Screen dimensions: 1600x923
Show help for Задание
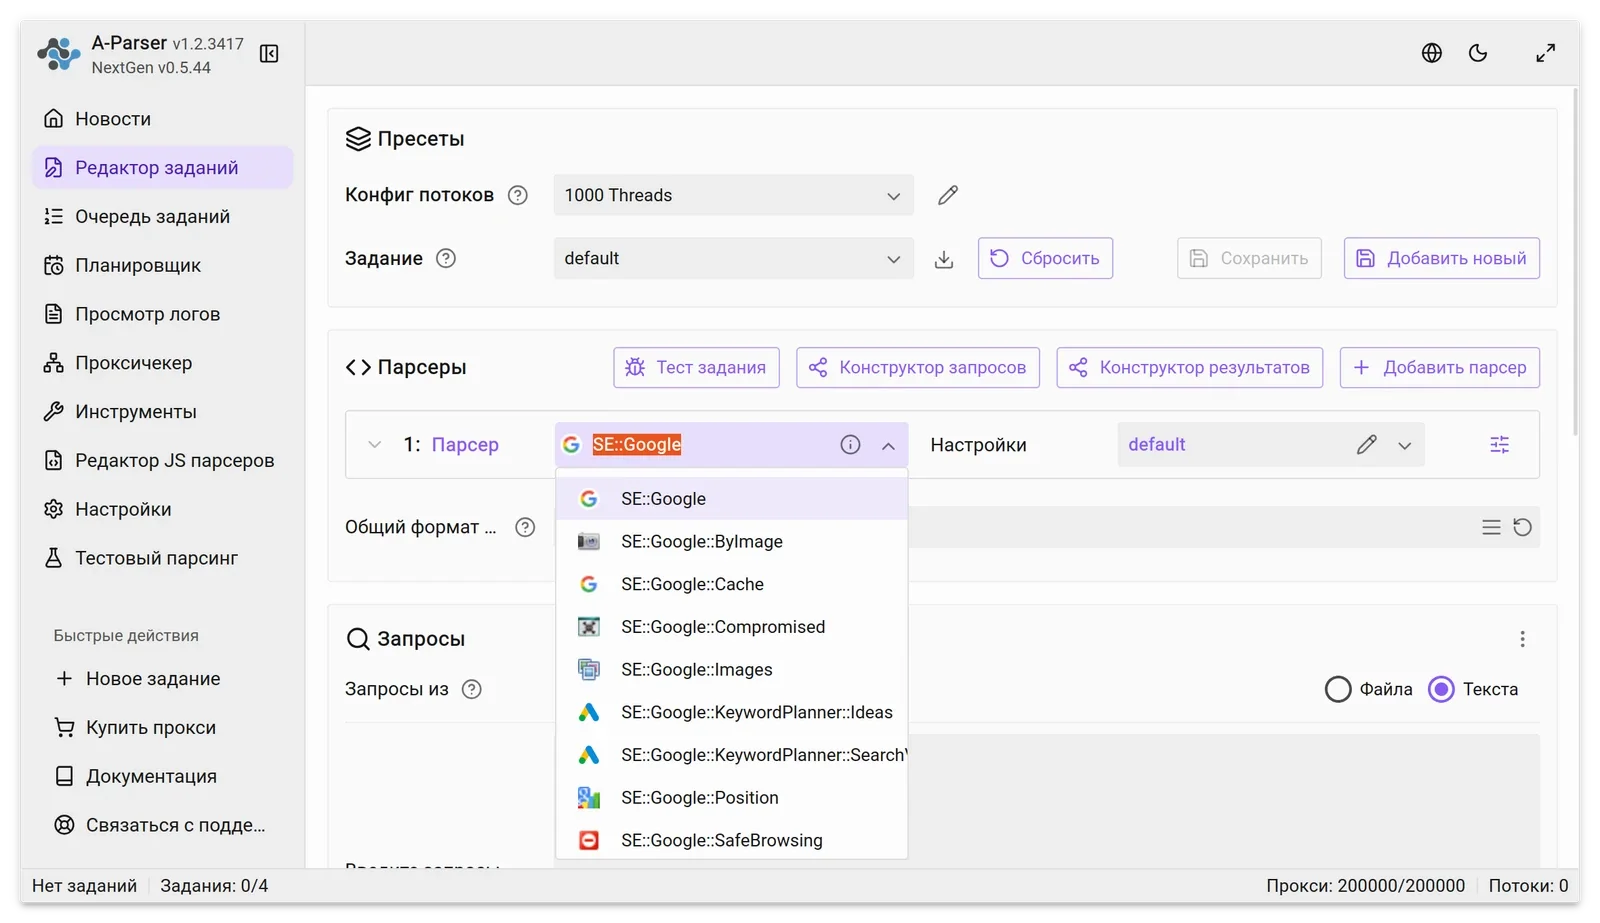pyautogui.click(x=446, y=258)
